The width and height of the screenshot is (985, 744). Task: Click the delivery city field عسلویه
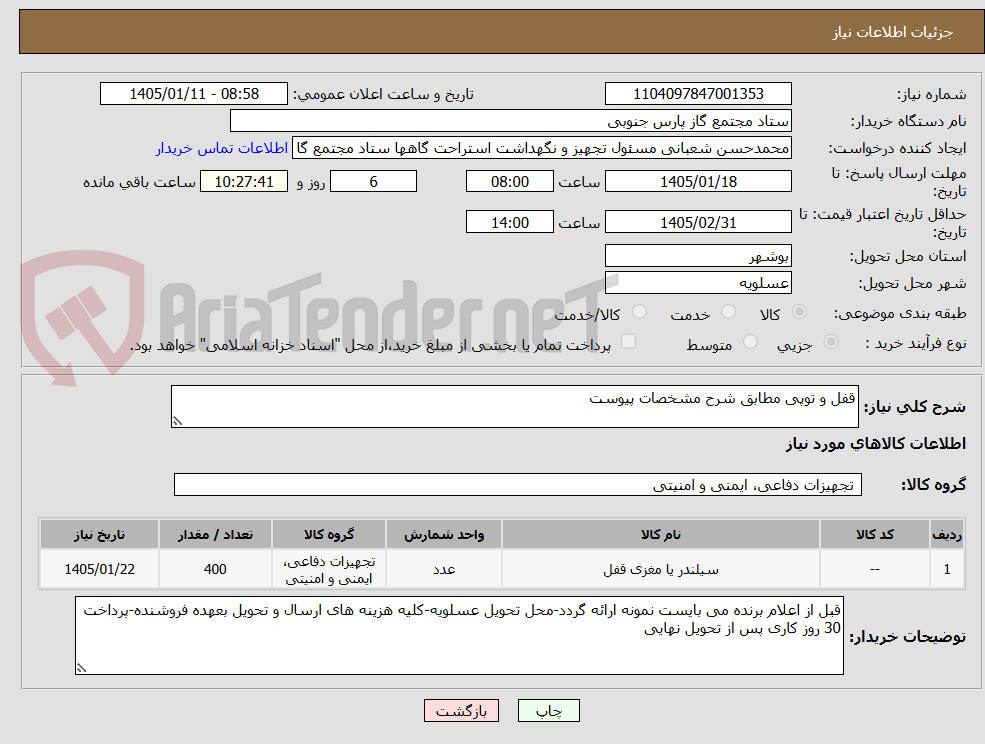tap(698, 283)
